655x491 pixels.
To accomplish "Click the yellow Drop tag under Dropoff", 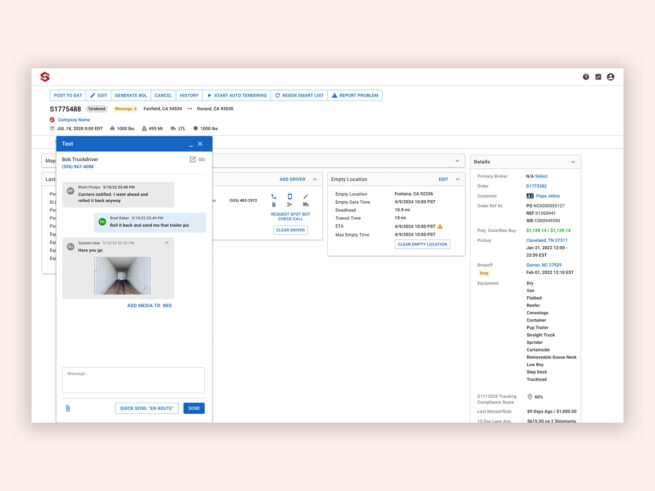I will pos(484,273).
